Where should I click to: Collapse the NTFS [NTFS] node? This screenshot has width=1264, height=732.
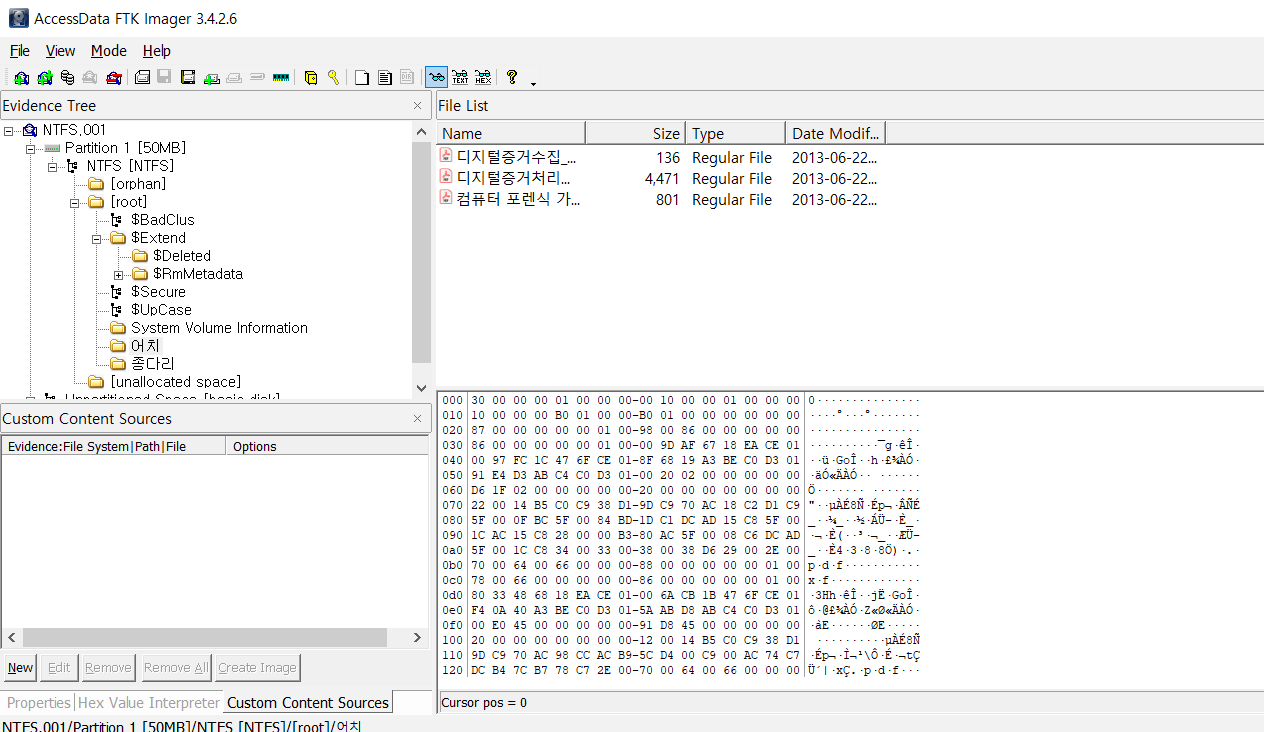click(x=53, y=166)
